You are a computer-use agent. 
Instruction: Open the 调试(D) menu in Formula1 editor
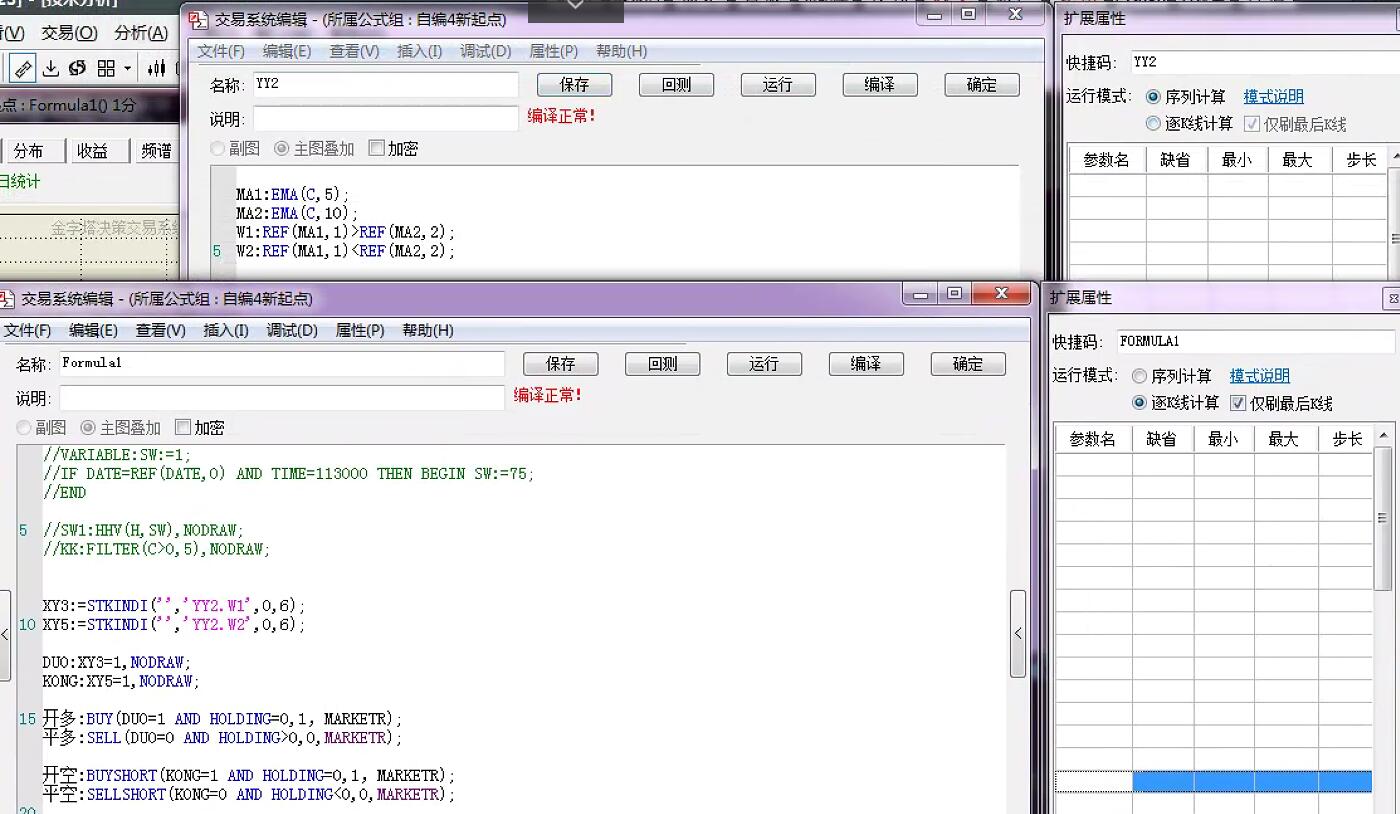pyautogui.click(x=292, y=330)
